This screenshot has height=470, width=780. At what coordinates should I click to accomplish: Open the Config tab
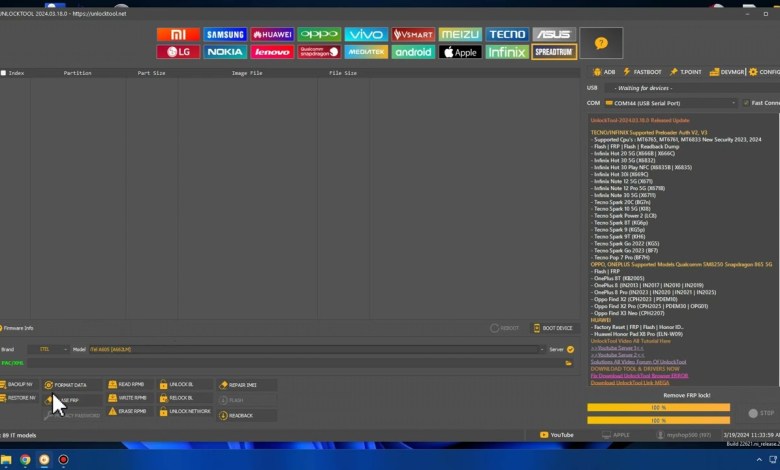click(x=764, y=72)
